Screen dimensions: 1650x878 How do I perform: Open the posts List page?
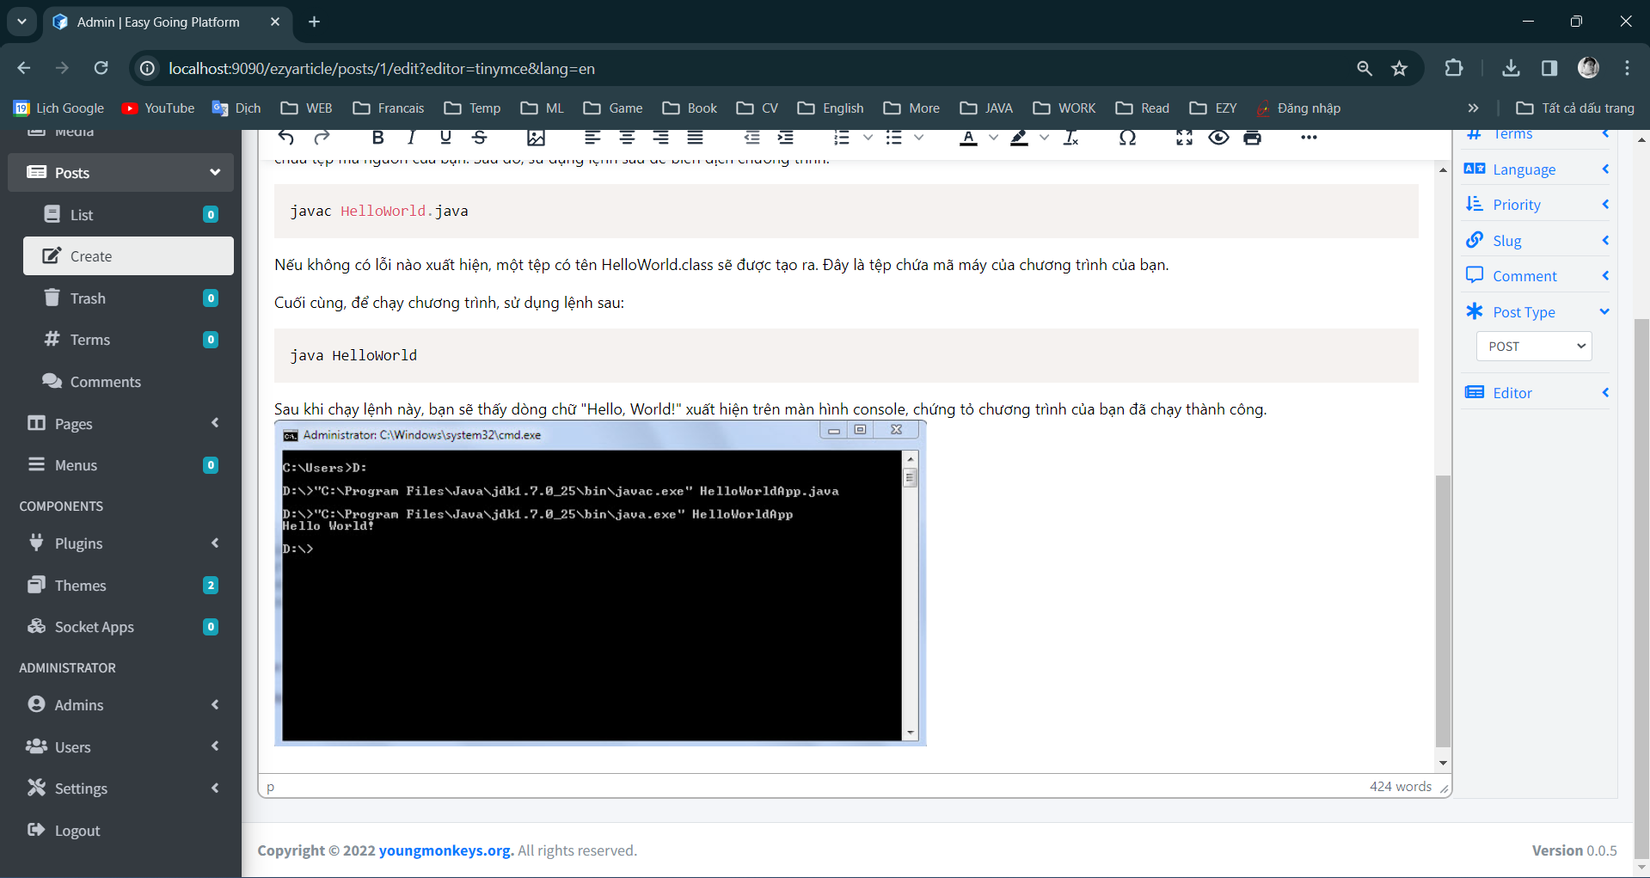coord(128,214)
